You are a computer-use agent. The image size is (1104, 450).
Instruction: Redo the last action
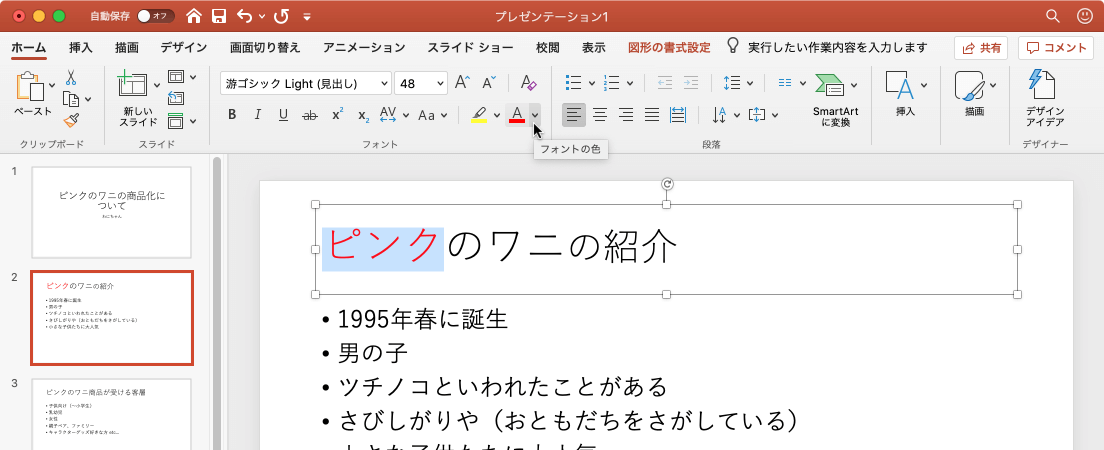coord(282,15)
